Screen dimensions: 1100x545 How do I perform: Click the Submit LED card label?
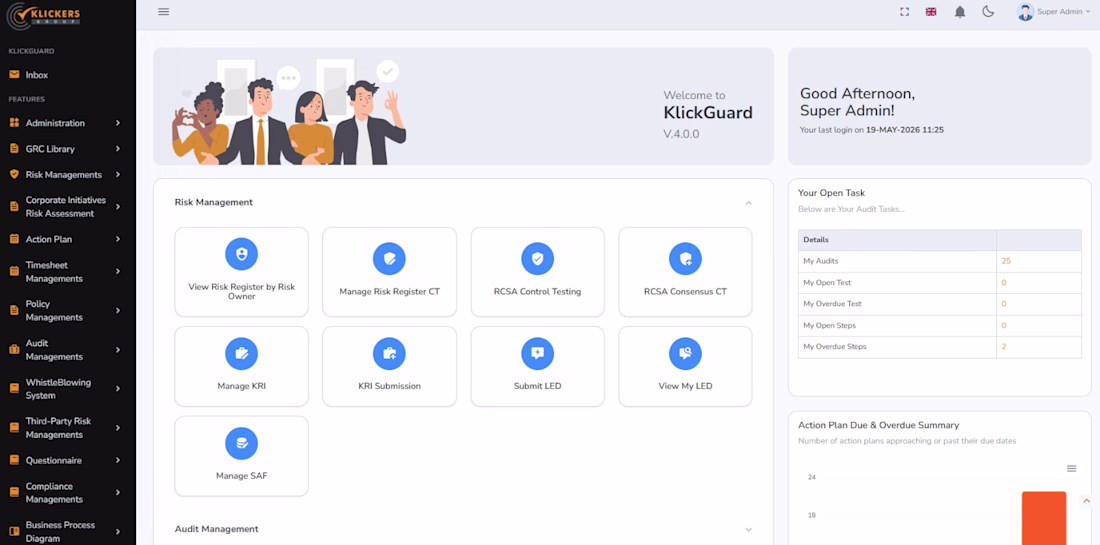click(537, 386)
